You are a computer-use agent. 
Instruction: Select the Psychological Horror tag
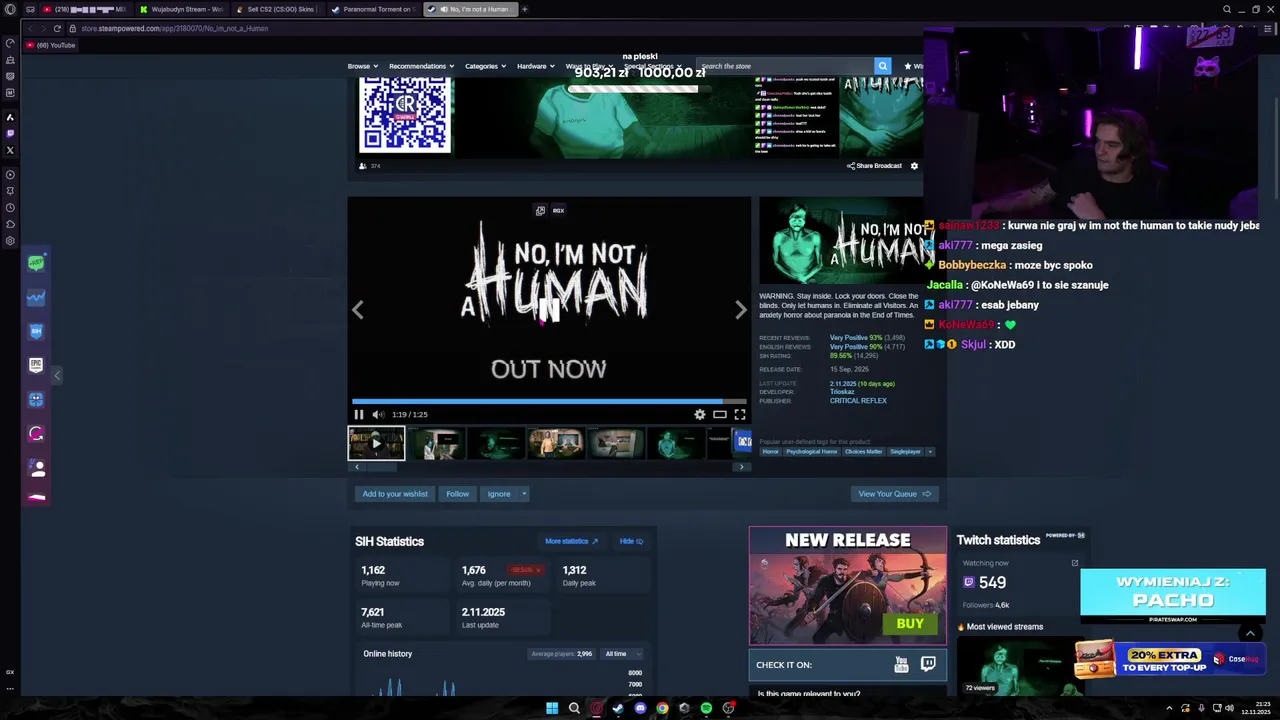click(811, 452)
